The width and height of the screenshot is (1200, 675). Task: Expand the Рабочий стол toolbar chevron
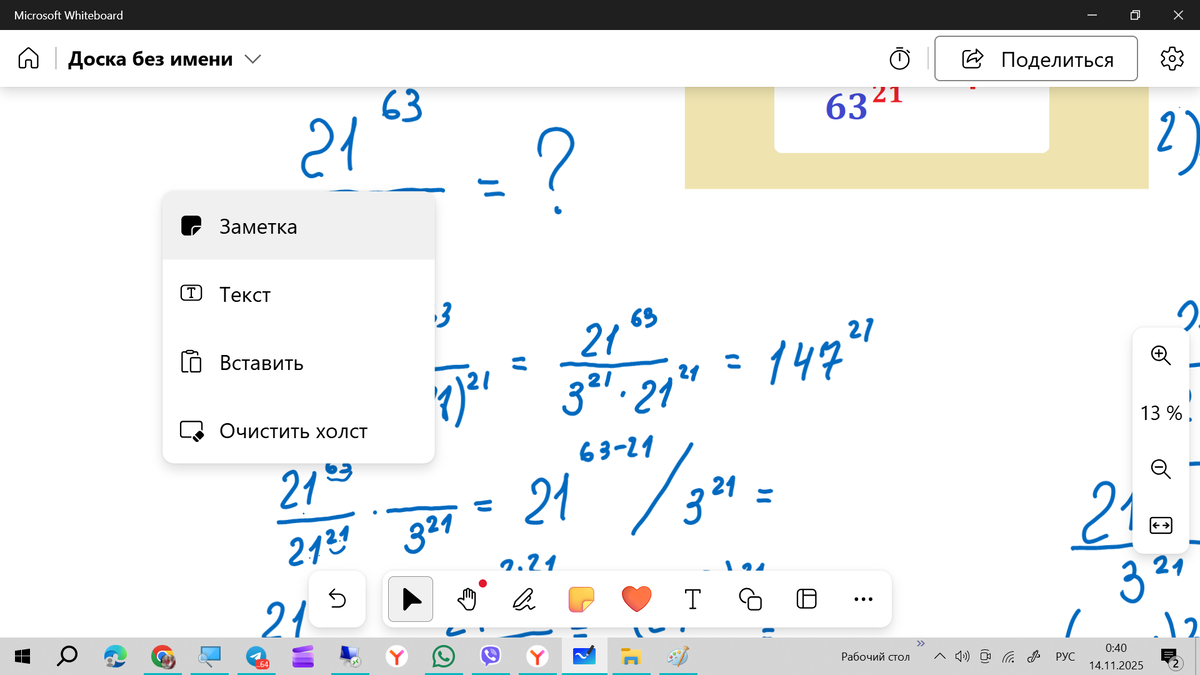[920, 643]
